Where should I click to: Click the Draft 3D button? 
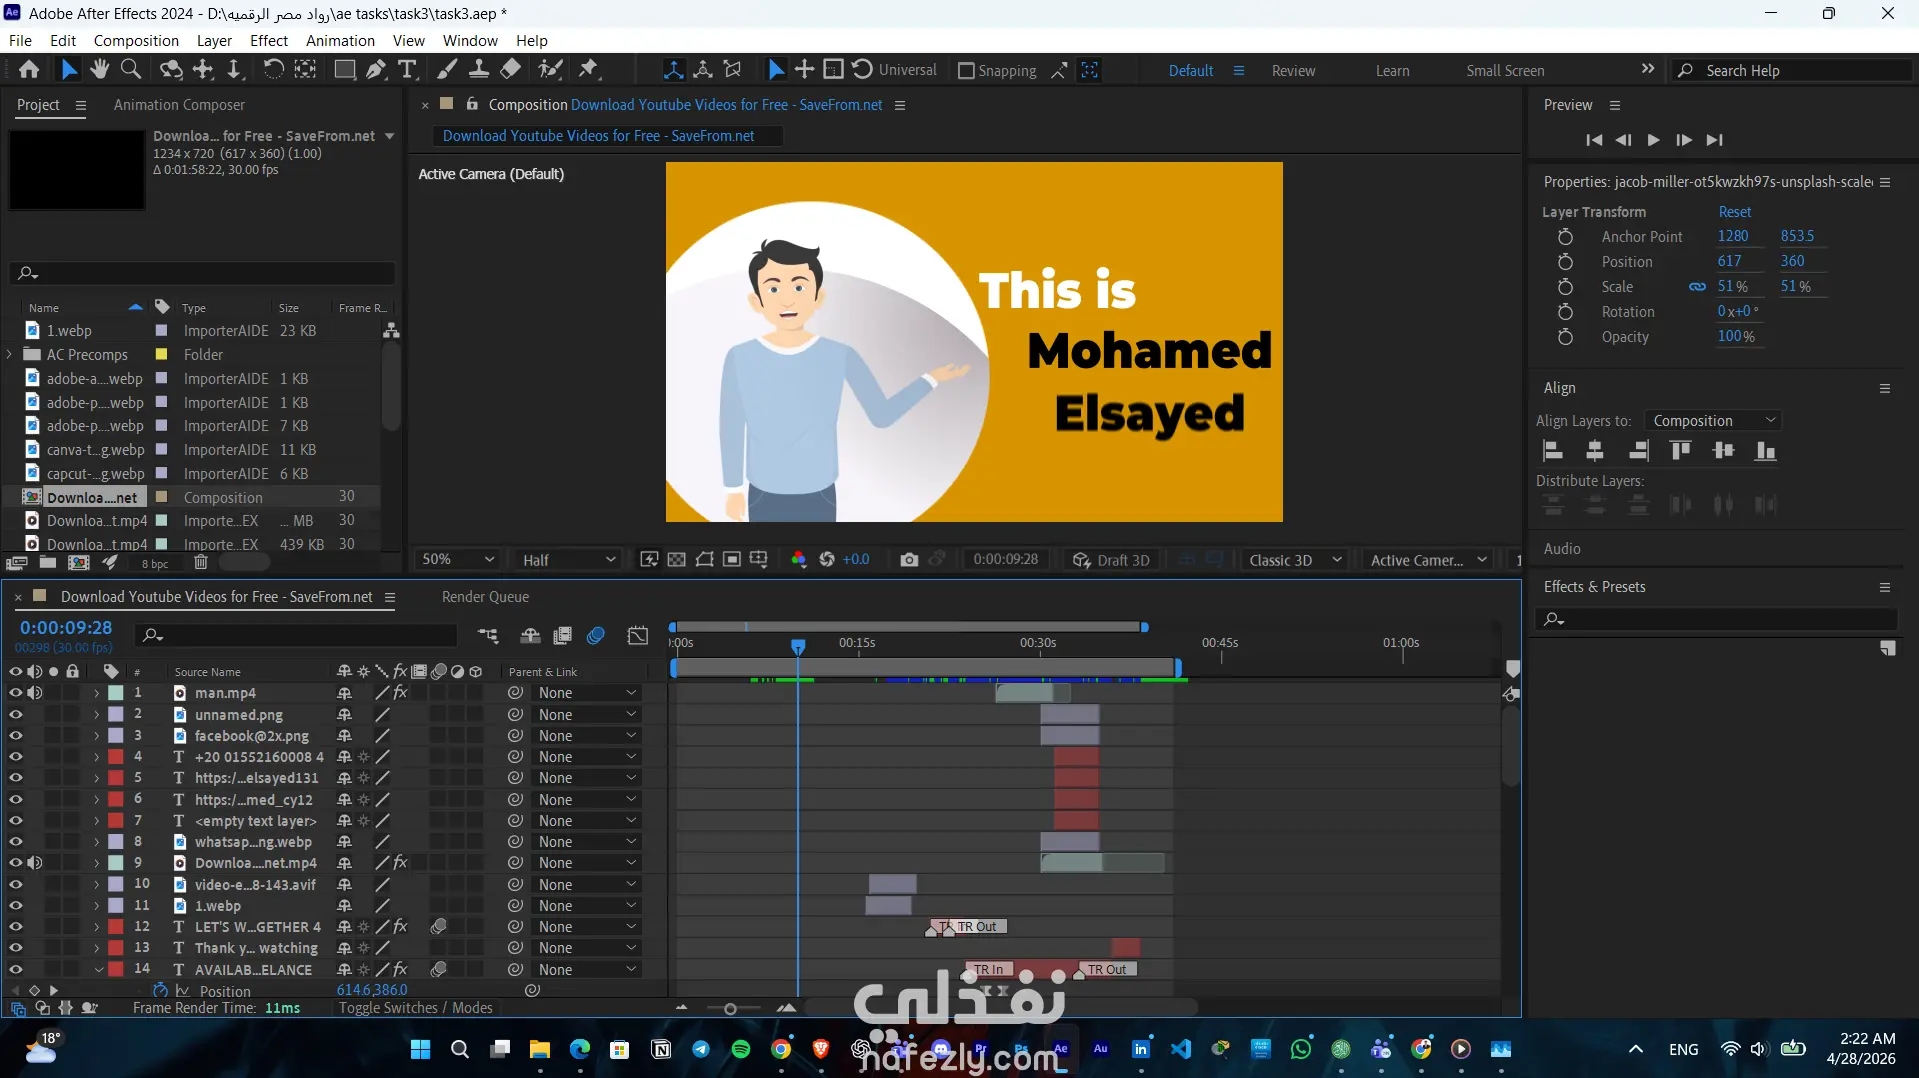coord(1111,560)
